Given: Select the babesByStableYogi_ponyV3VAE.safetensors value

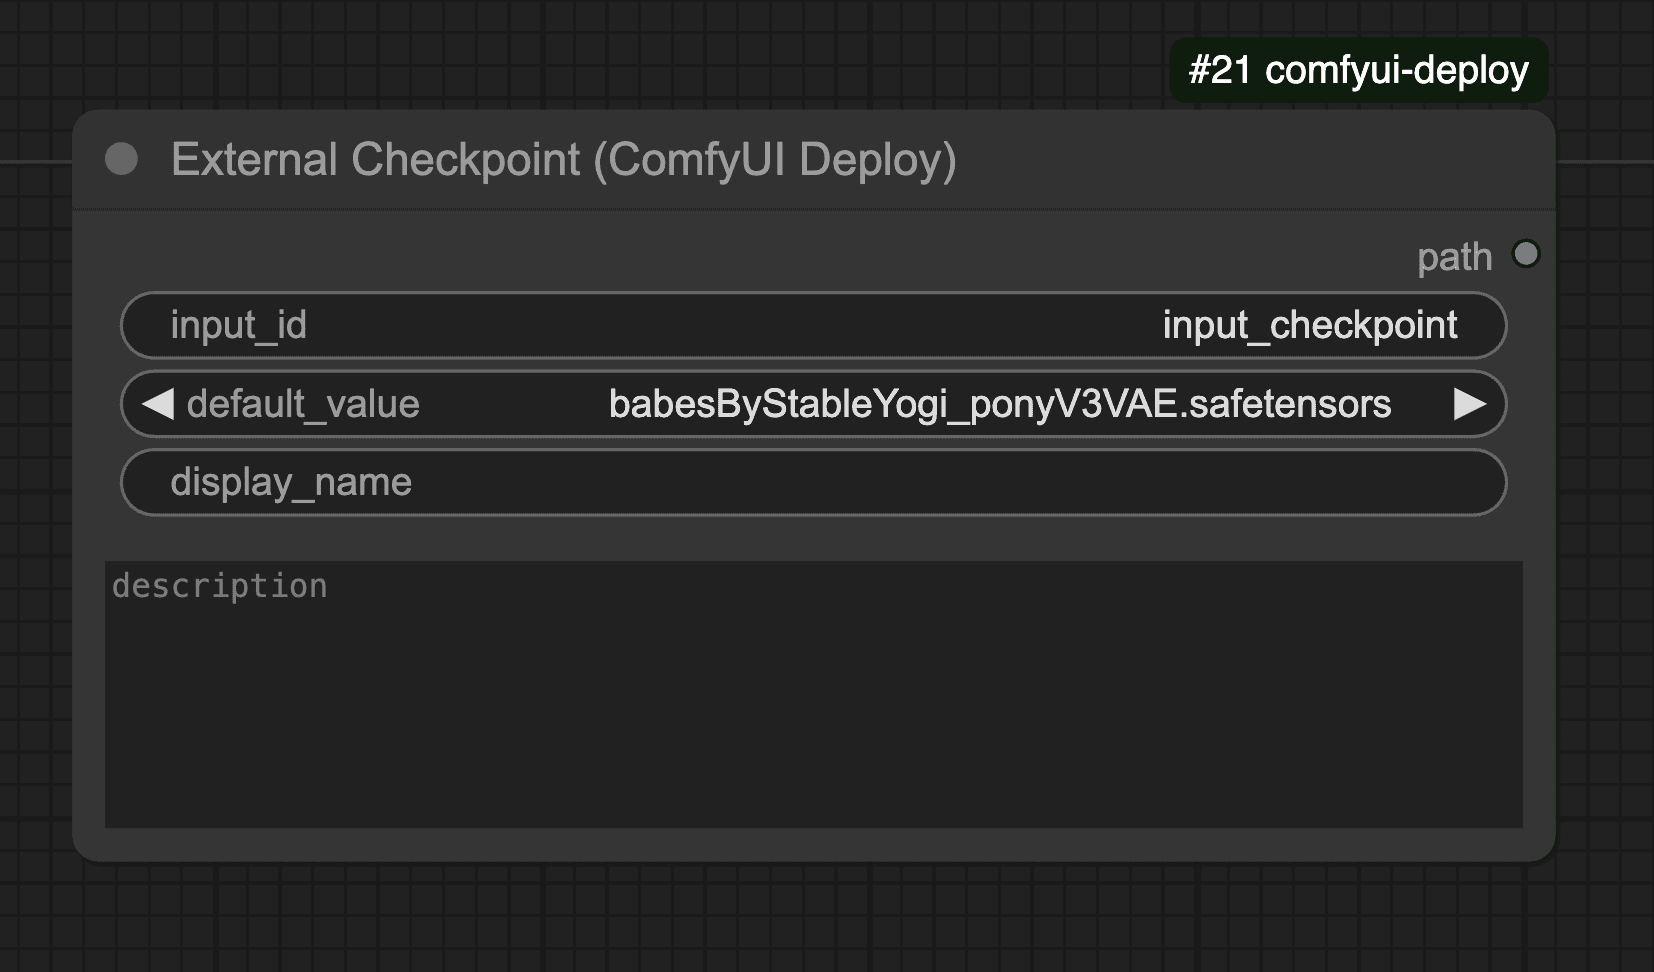Looking at the screenshot, I should click(x=999, y=404).
